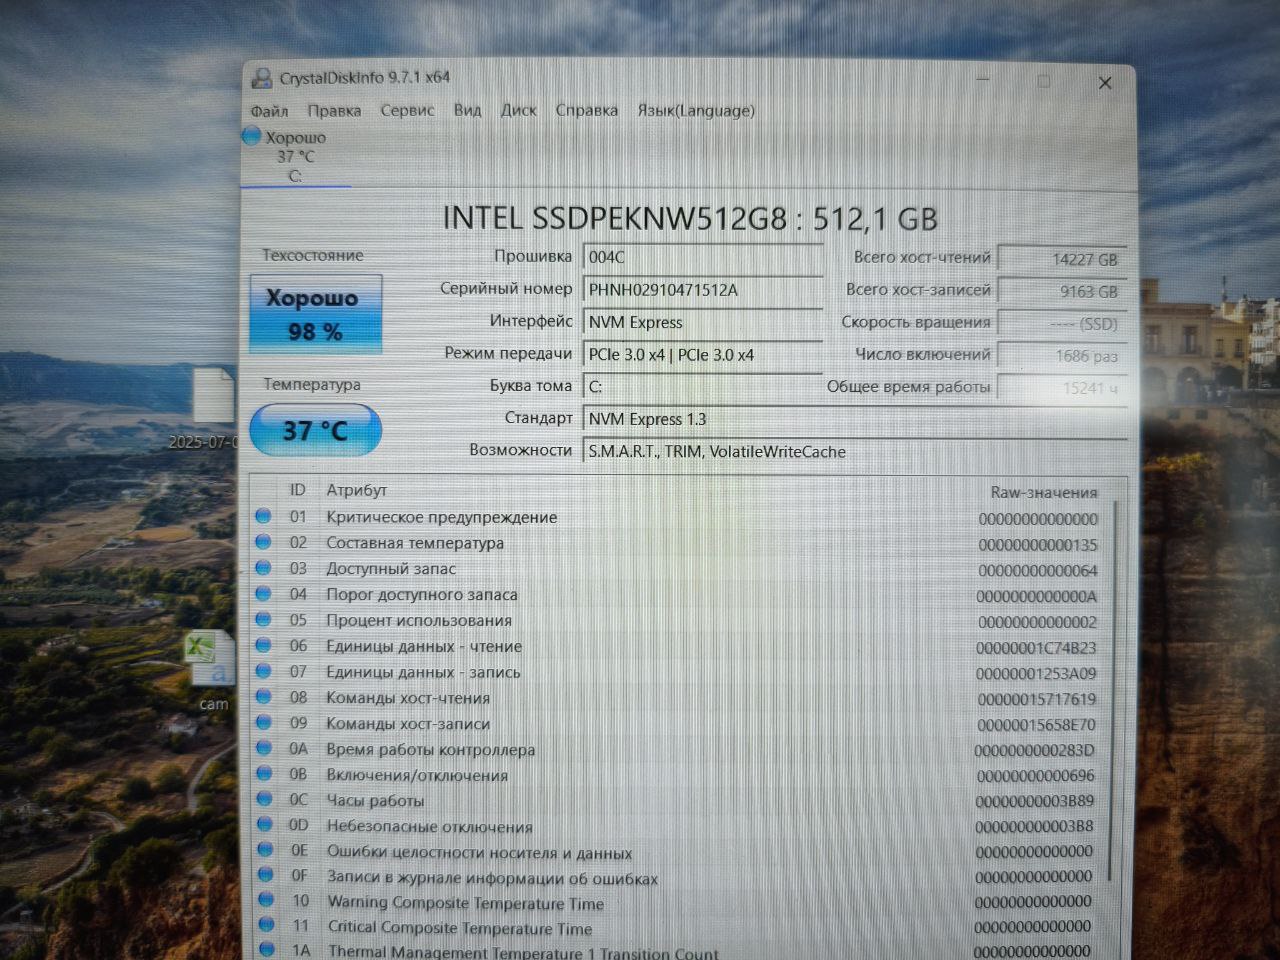Click the interface field NVM Express
Image resolution: width=1280 pixels, height=960 pixels.
[x=703, y=322]
